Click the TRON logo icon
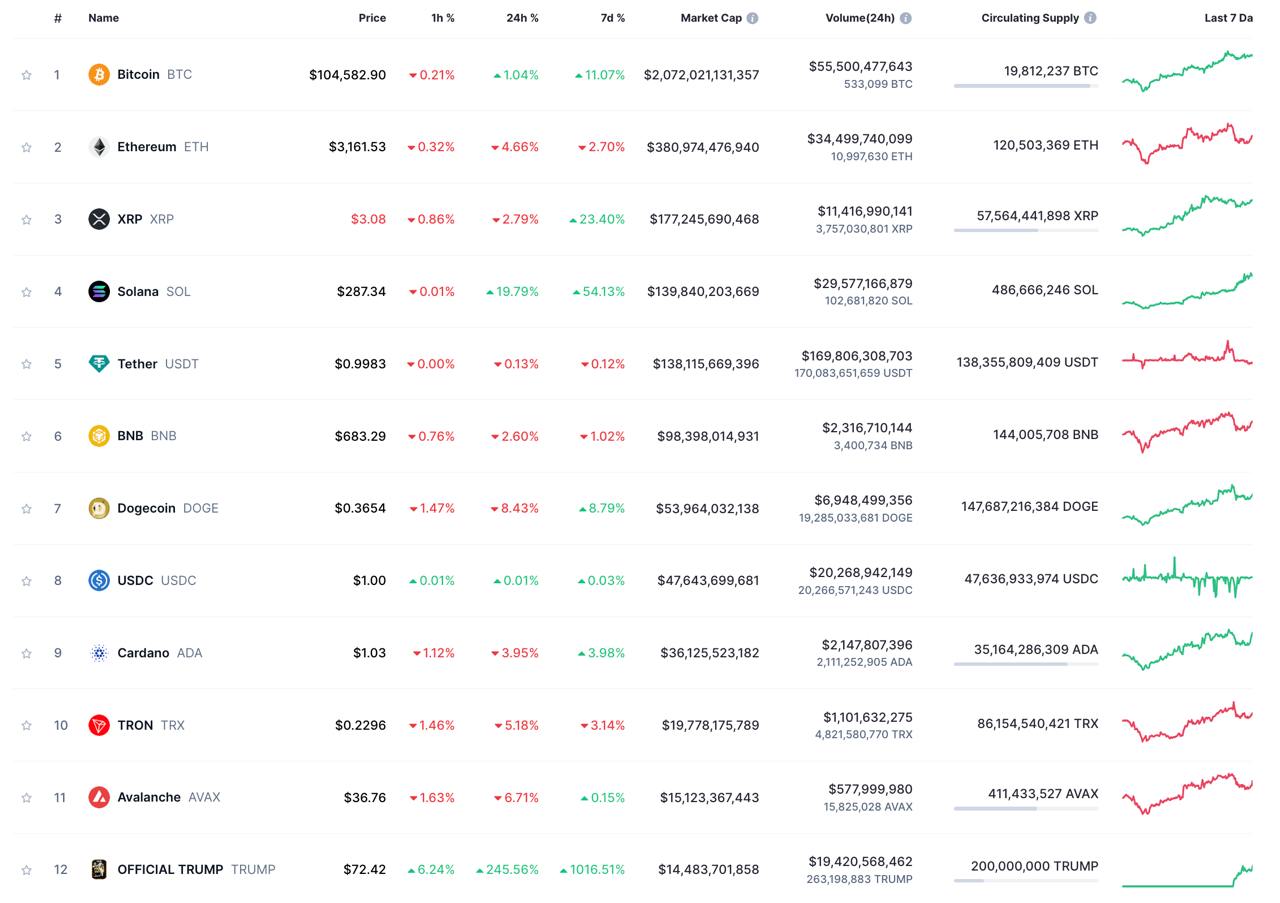 pyautogui.click(x=98, y=726)
